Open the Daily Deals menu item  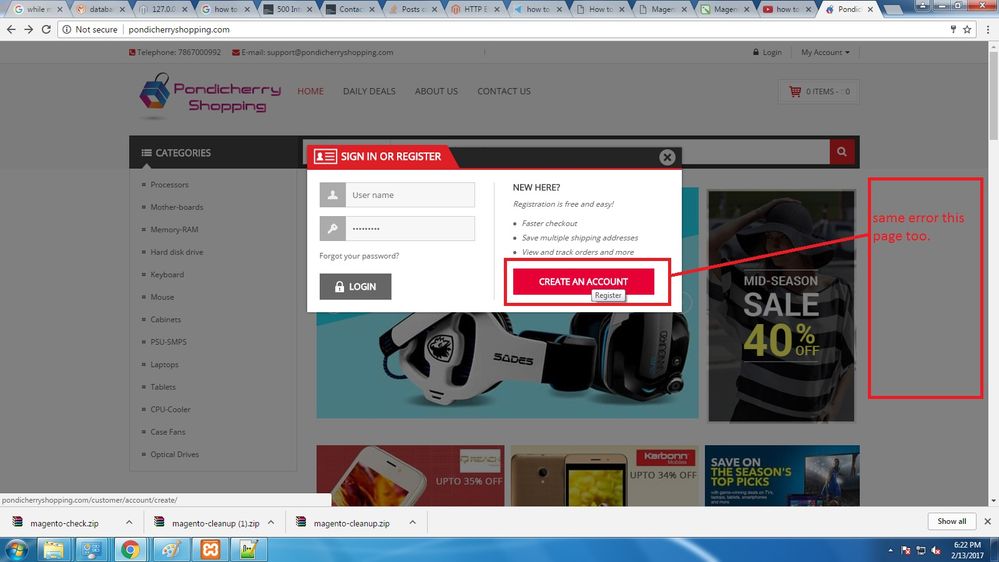click(x=369, y=91)
